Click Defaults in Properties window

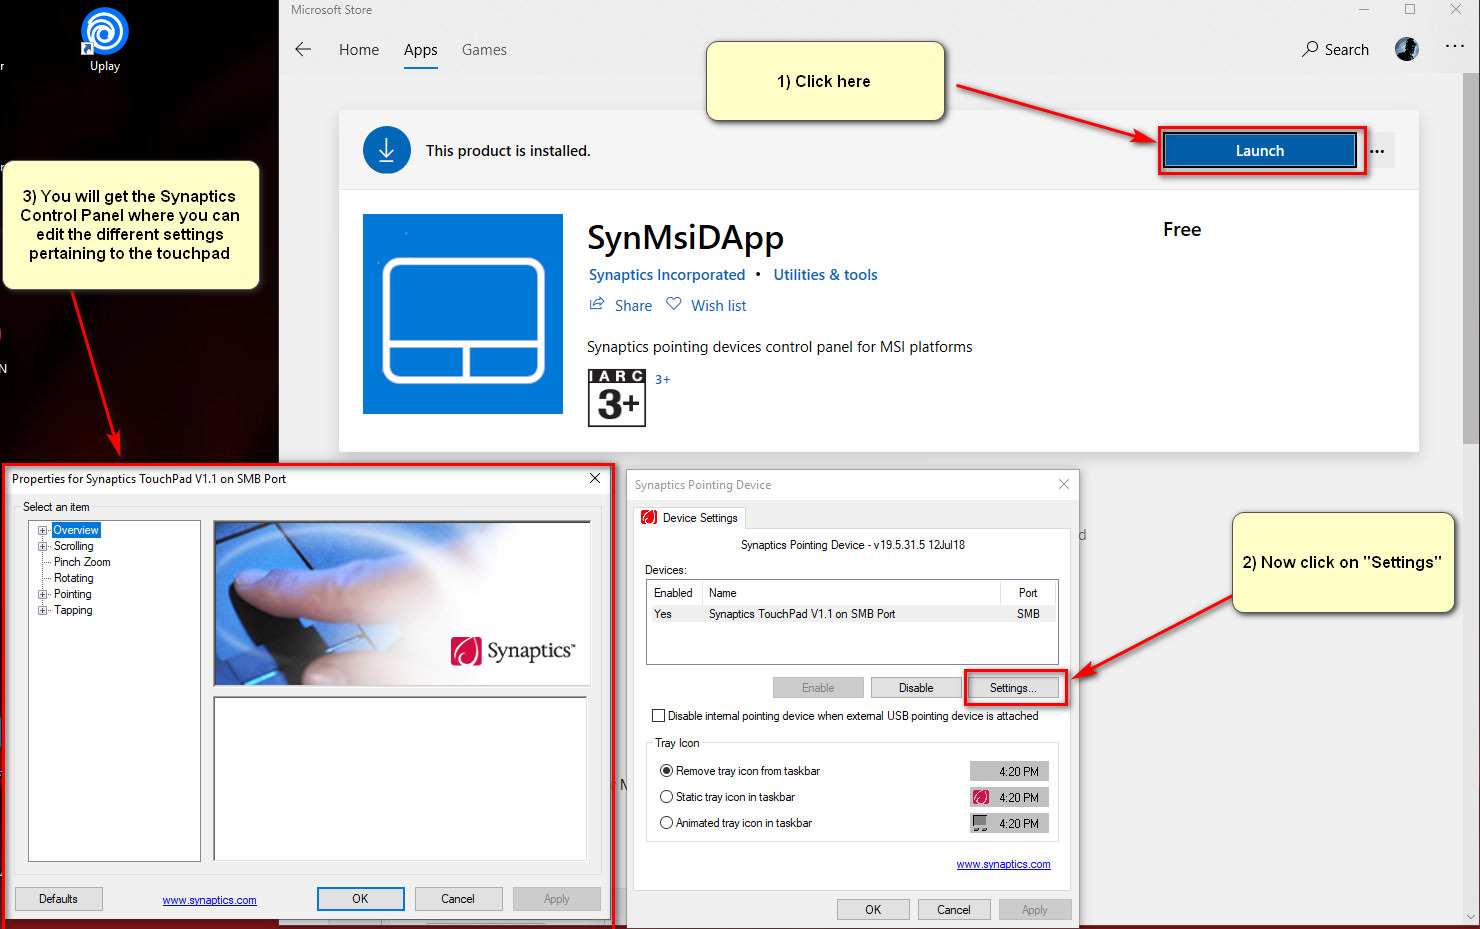click(59, 899)
